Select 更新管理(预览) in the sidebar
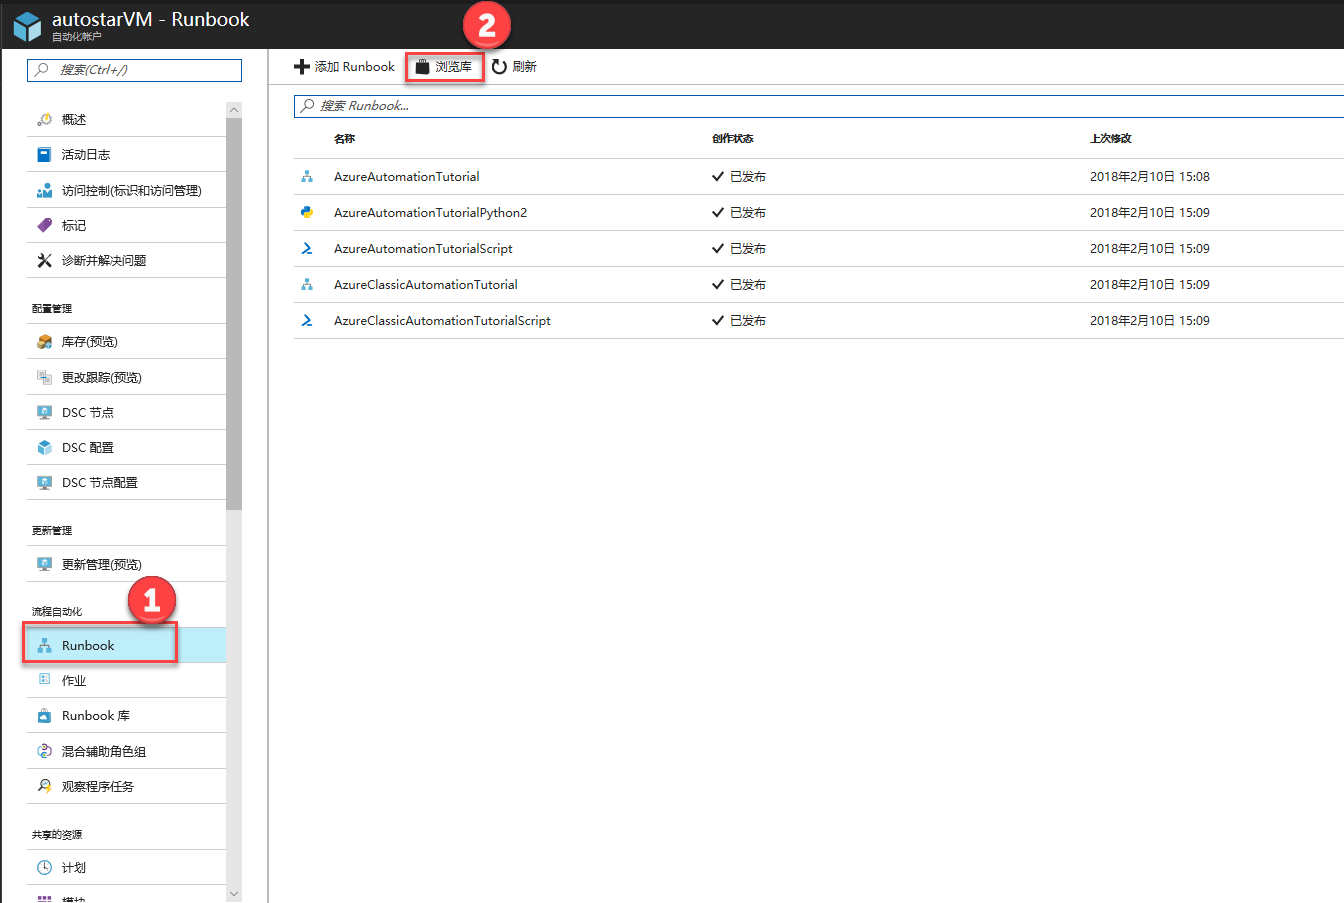This screenshot has height=903, width=1344. [127, 564]
